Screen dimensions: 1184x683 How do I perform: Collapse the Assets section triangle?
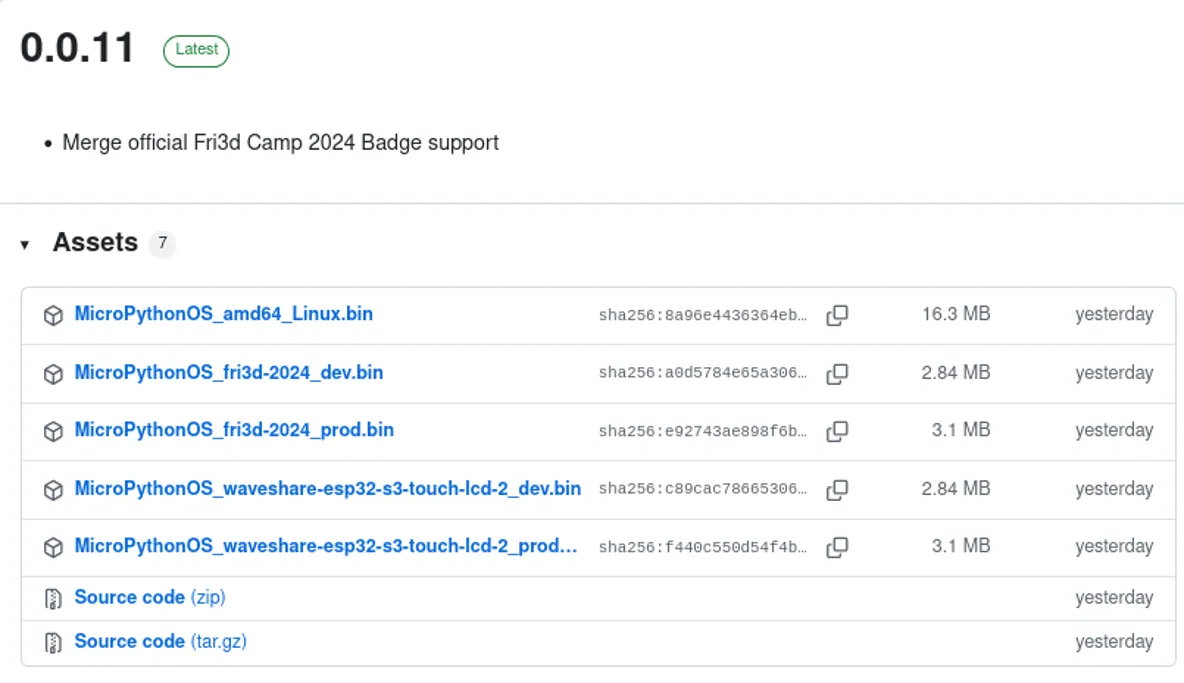[x=25, y=244]
